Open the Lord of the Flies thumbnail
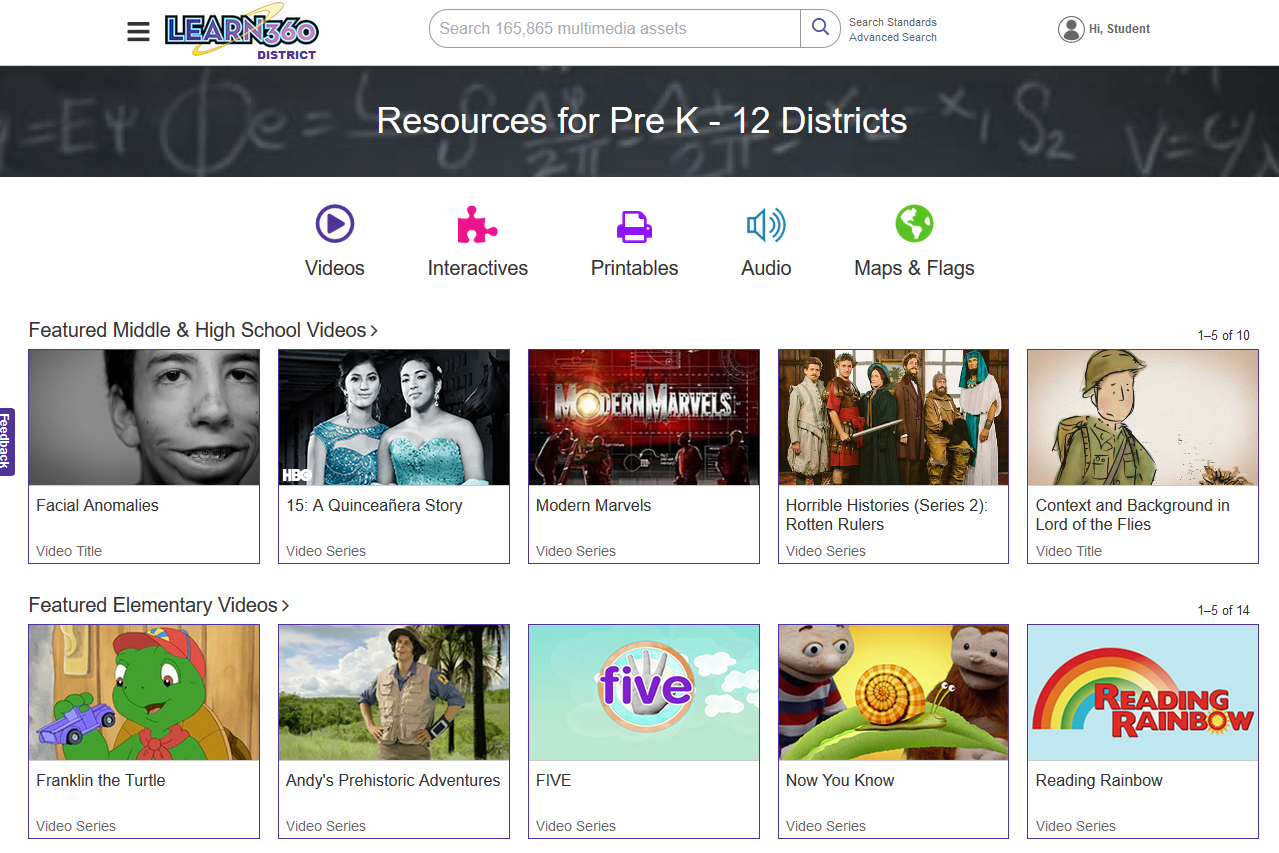 coord(1143,417)
